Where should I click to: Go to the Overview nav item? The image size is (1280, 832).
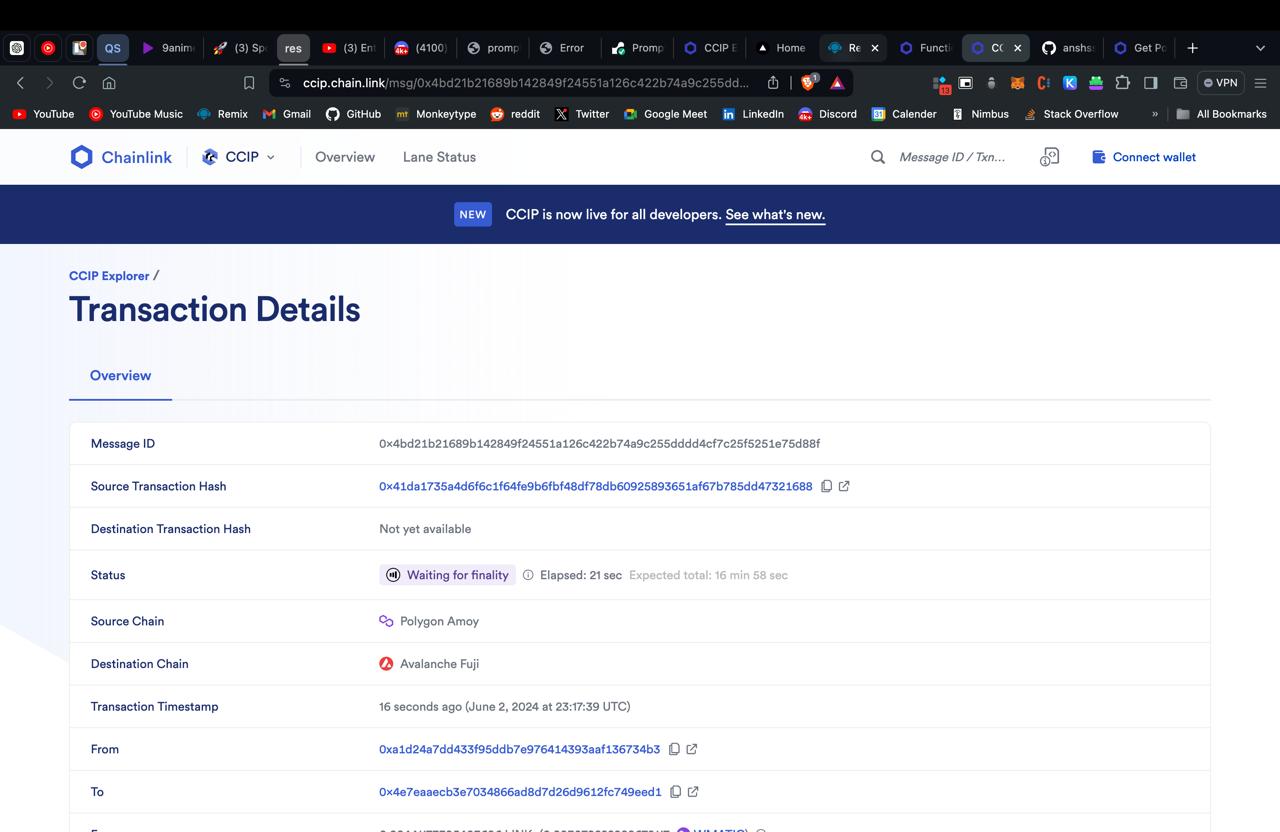pos(345,157)
